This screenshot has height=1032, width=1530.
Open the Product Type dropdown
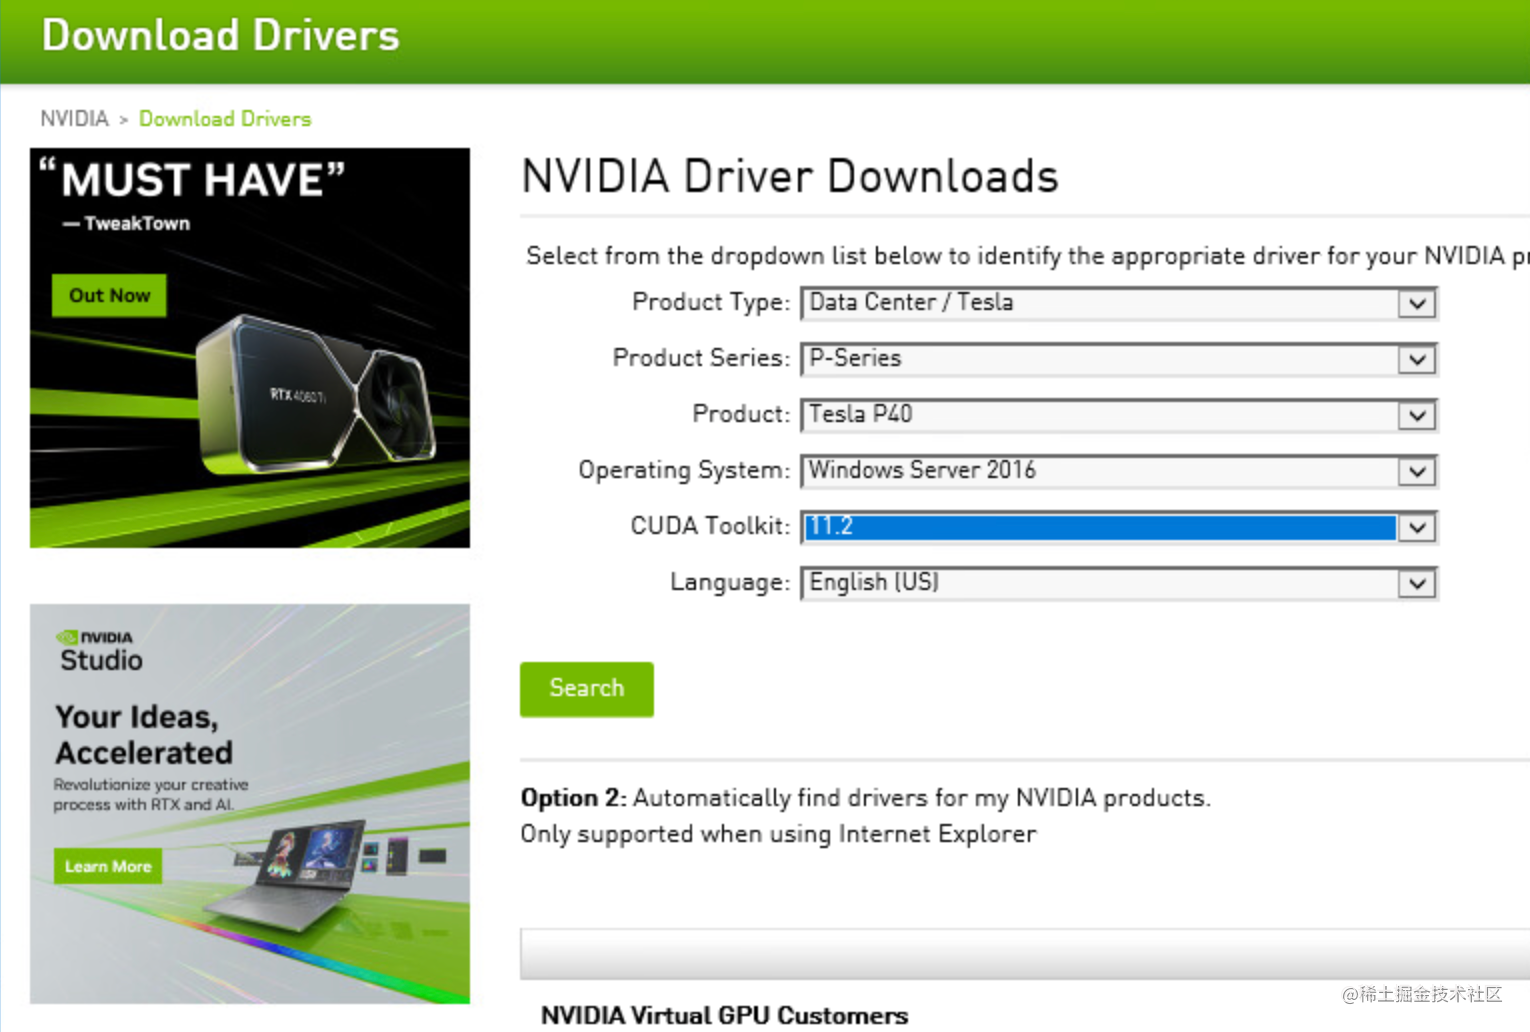coord(1118,303)
